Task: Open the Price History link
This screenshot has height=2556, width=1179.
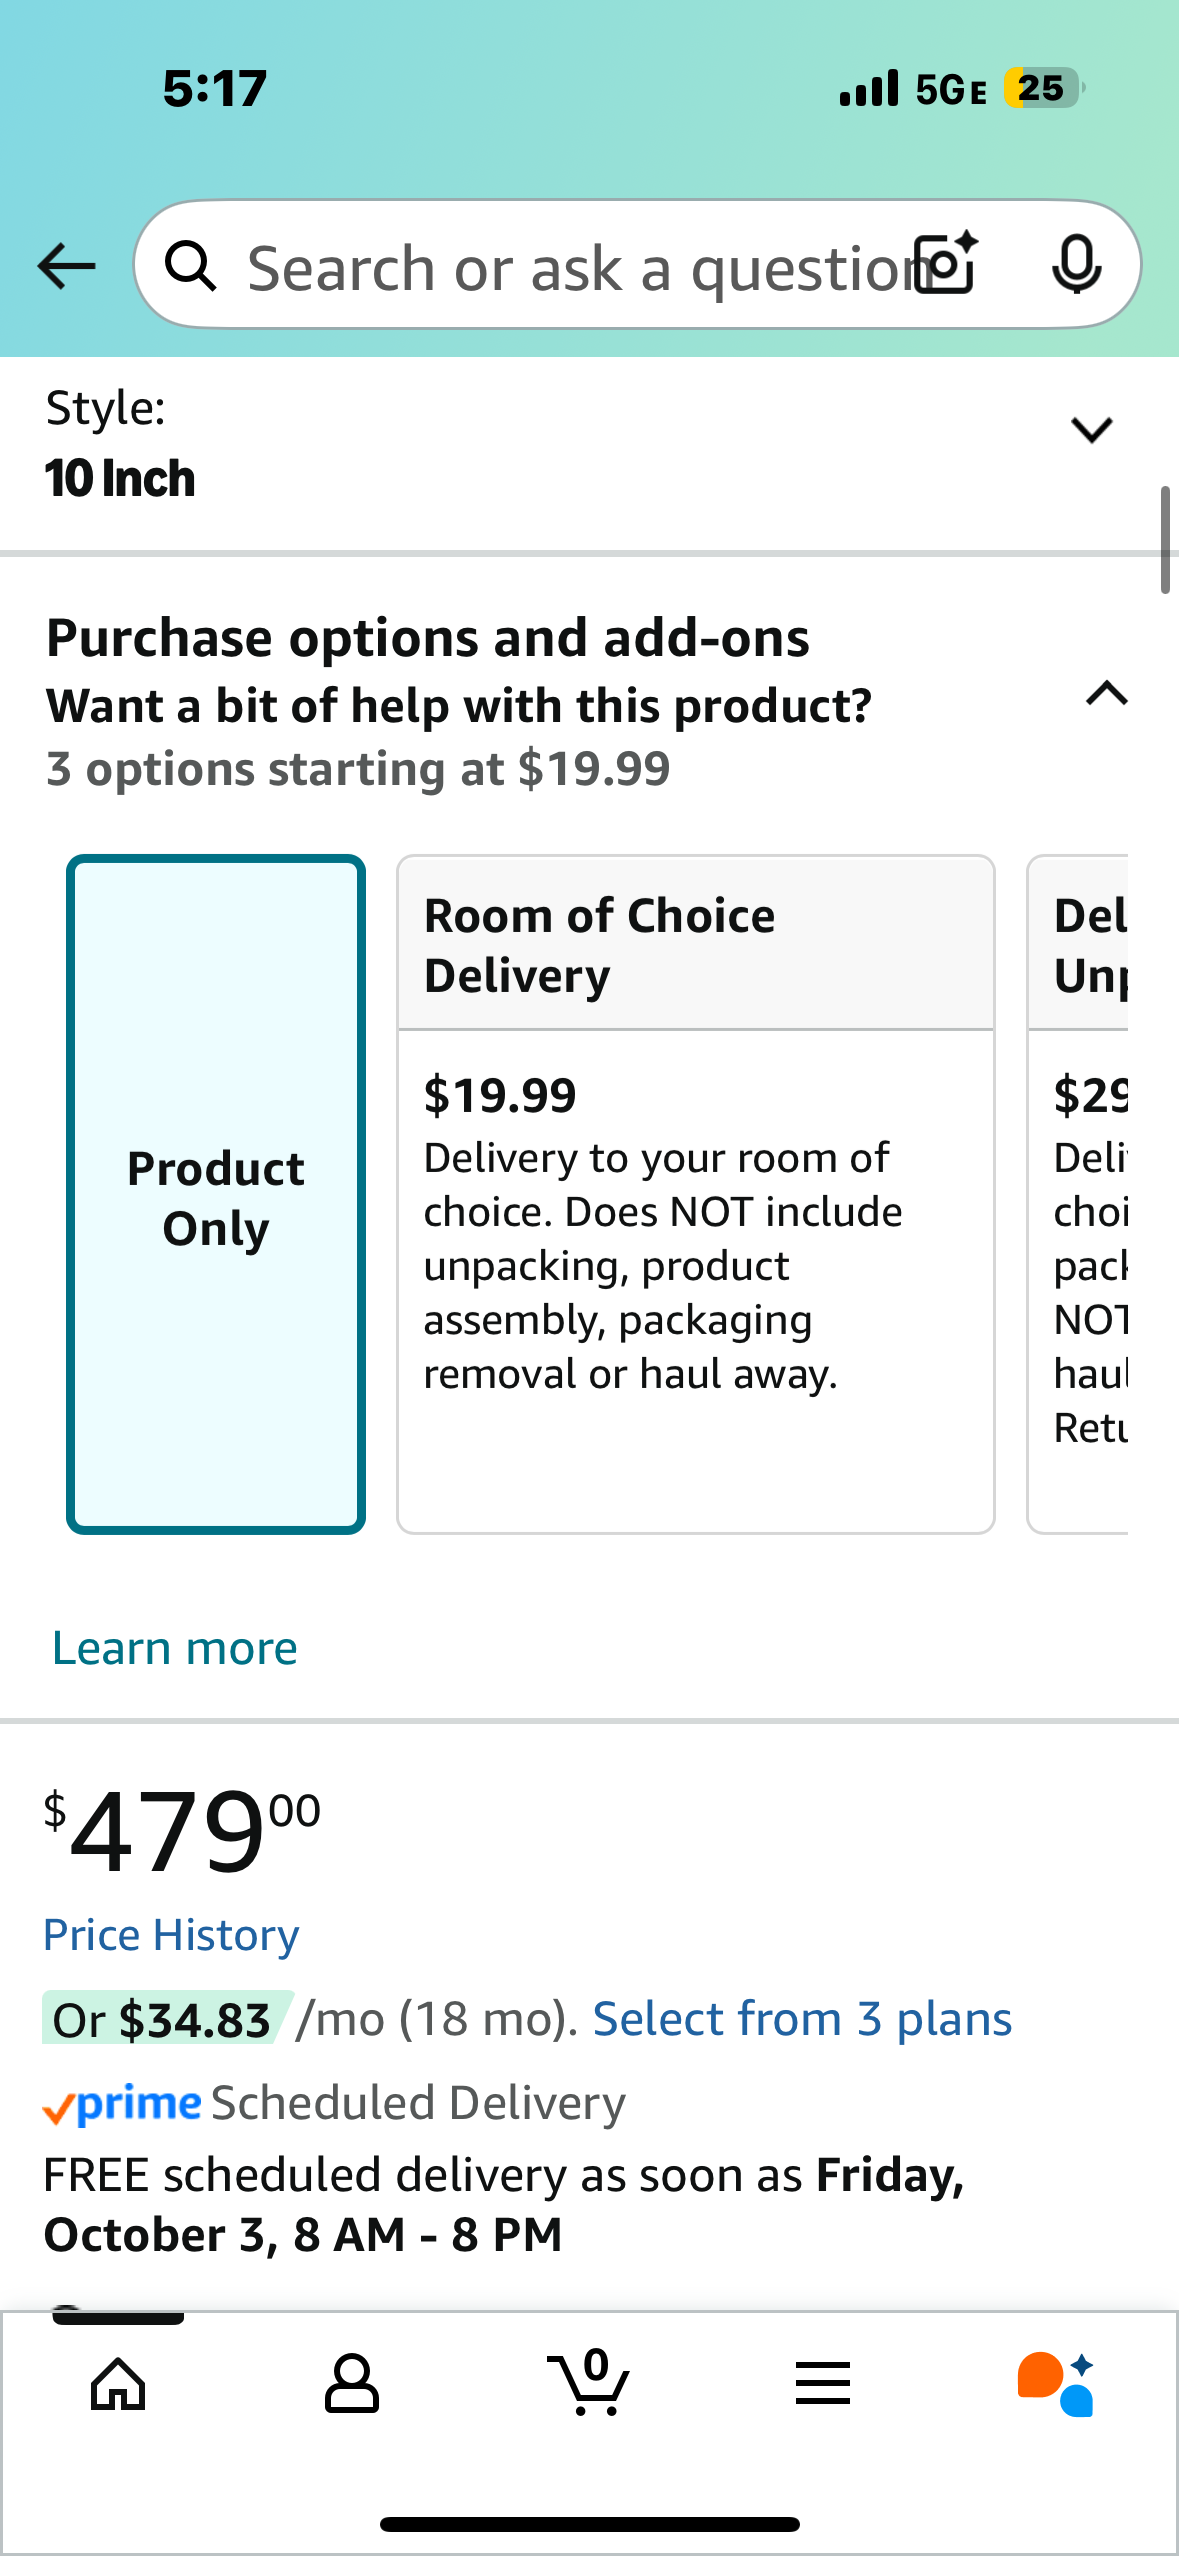Action: pyautogui.click(x=171, y=1935)
